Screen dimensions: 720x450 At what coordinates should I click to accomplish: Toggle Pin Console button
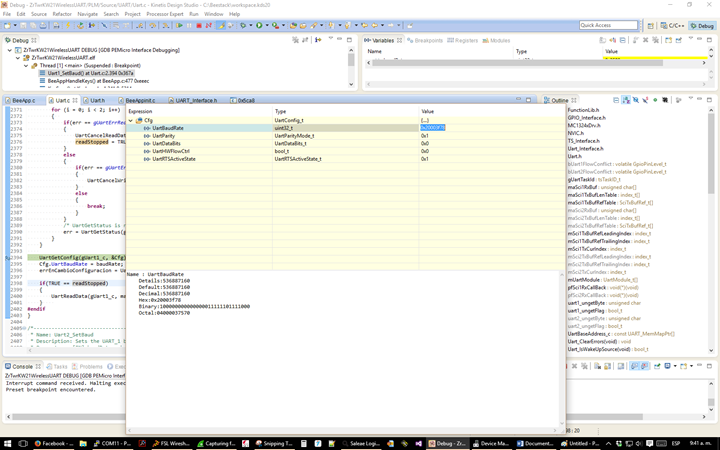(657, 366)
